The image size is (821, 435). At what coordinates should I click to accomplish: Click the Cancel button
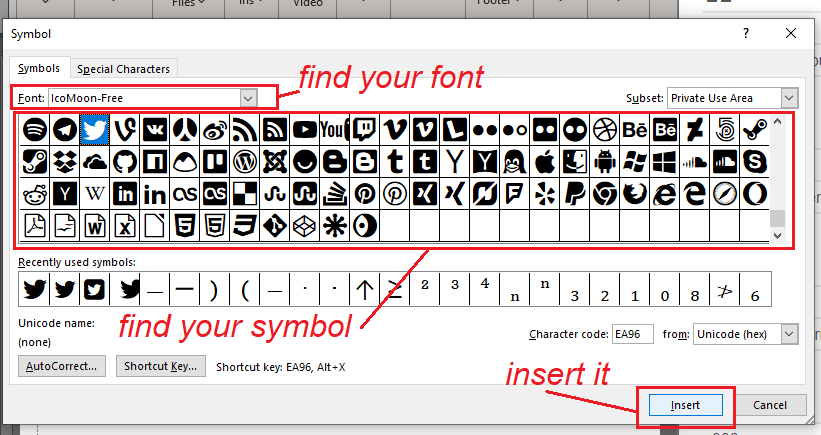point(770,405)
